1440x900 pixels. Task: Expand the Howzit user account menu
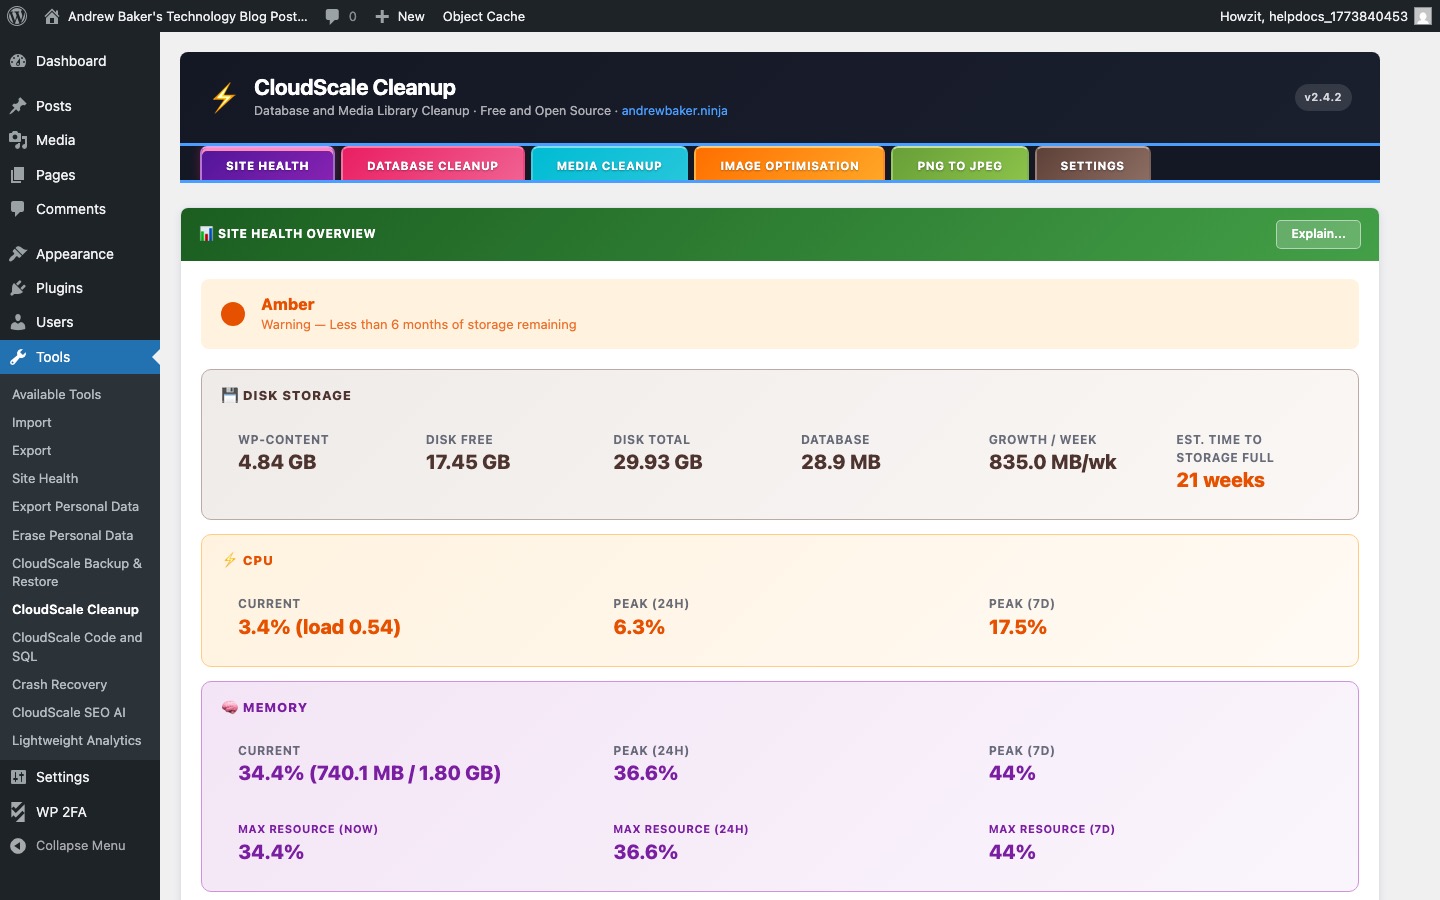coord(1313,16)
